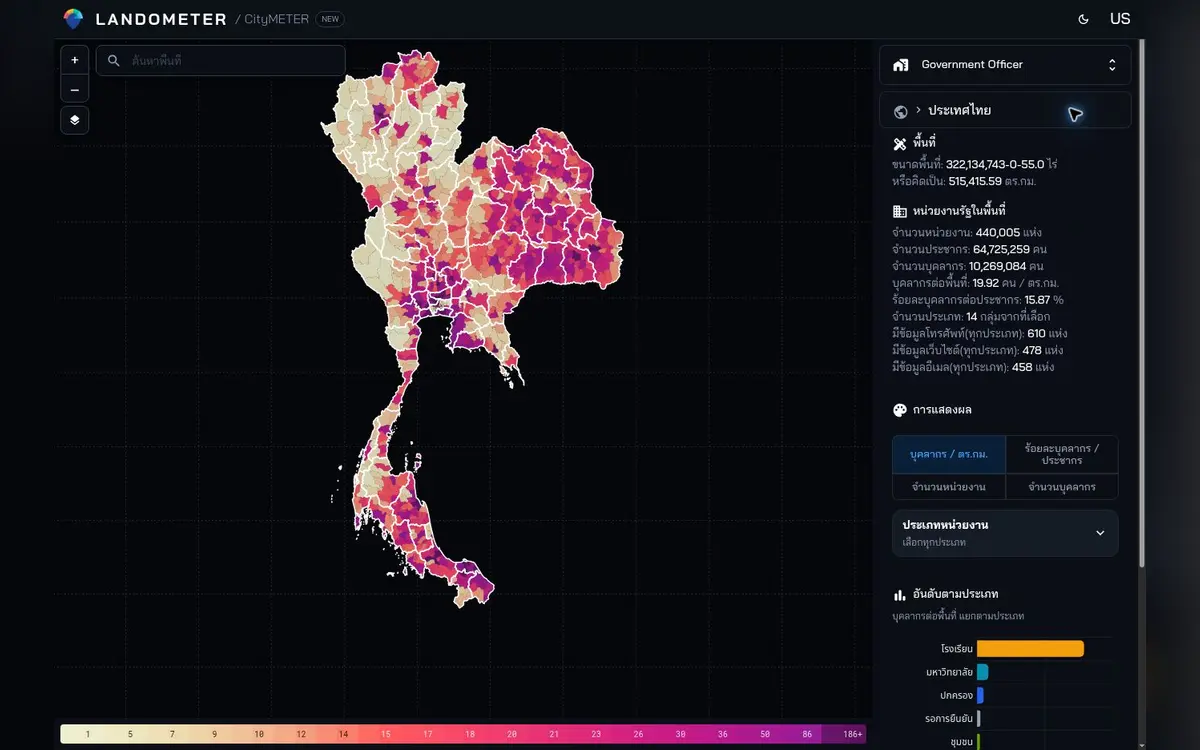This screenshot has width=1200, height=750.
Task: Click the bar chart icon by อันดับตามประเภท
Action: (x=899, y=595)
